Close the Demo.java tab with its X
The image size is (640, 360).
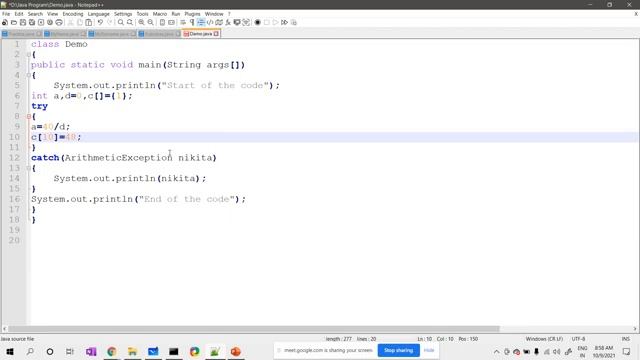pyautogui.click(x=216, y=34)
